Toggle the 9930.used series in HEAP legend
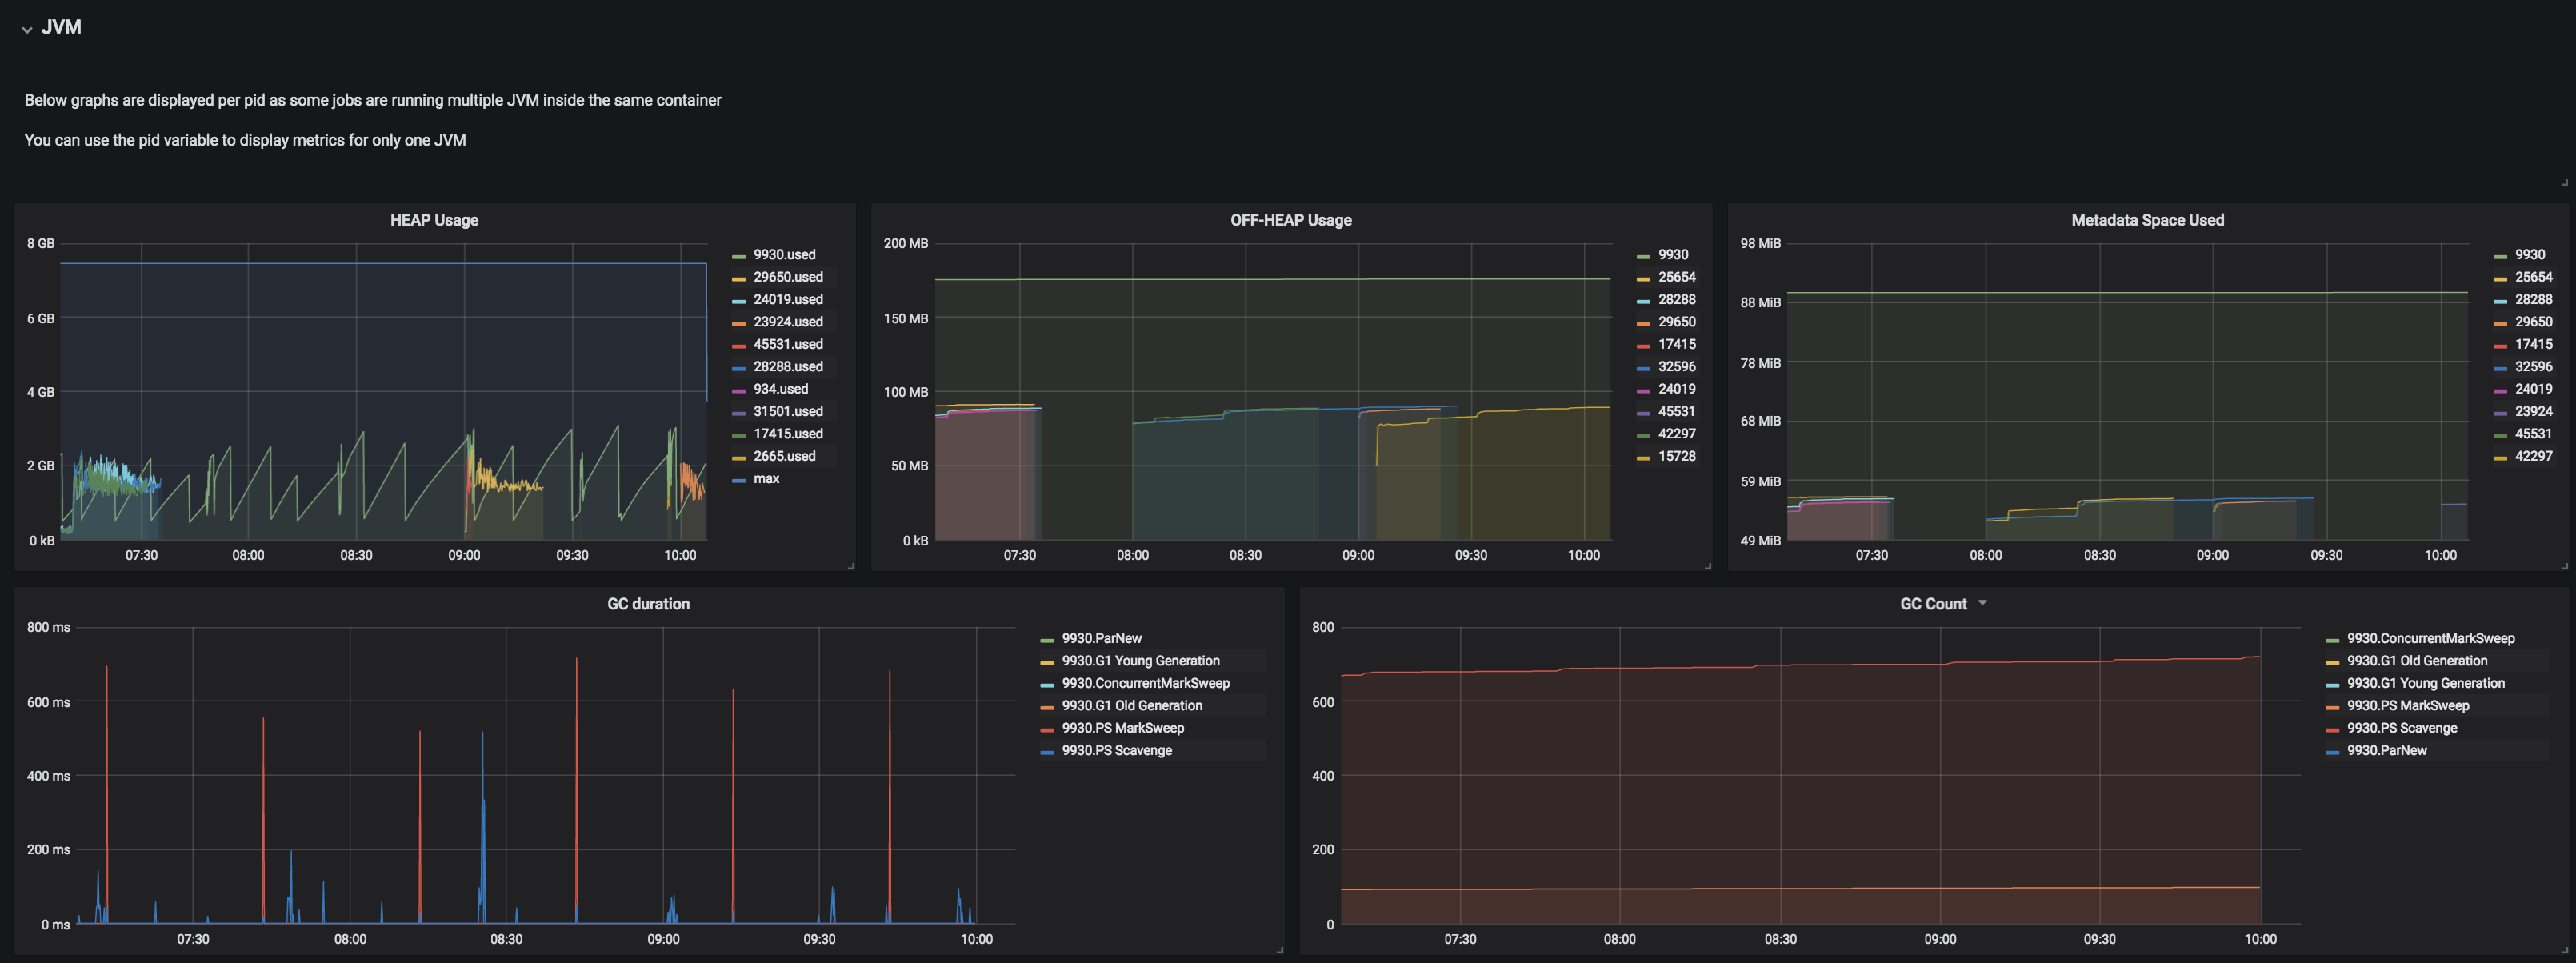 (784, 255)
